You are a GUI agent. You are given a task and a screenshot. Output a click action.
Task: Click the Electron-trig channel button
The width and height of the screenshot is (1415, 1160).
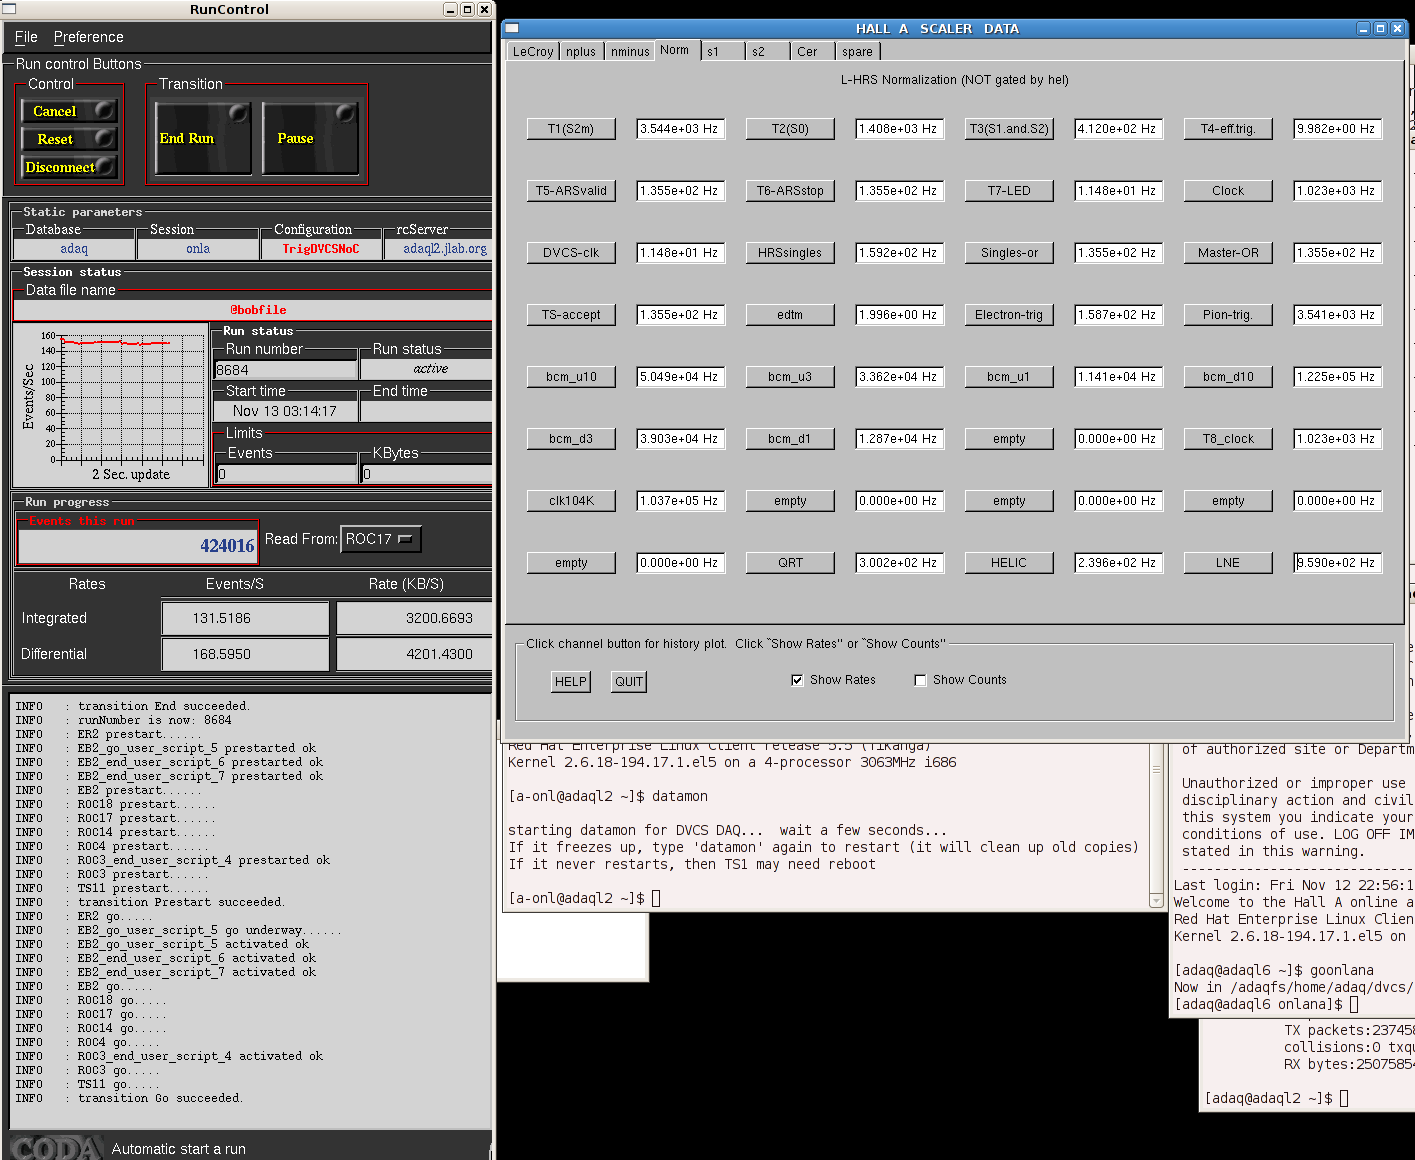[x=1009, y=315]
